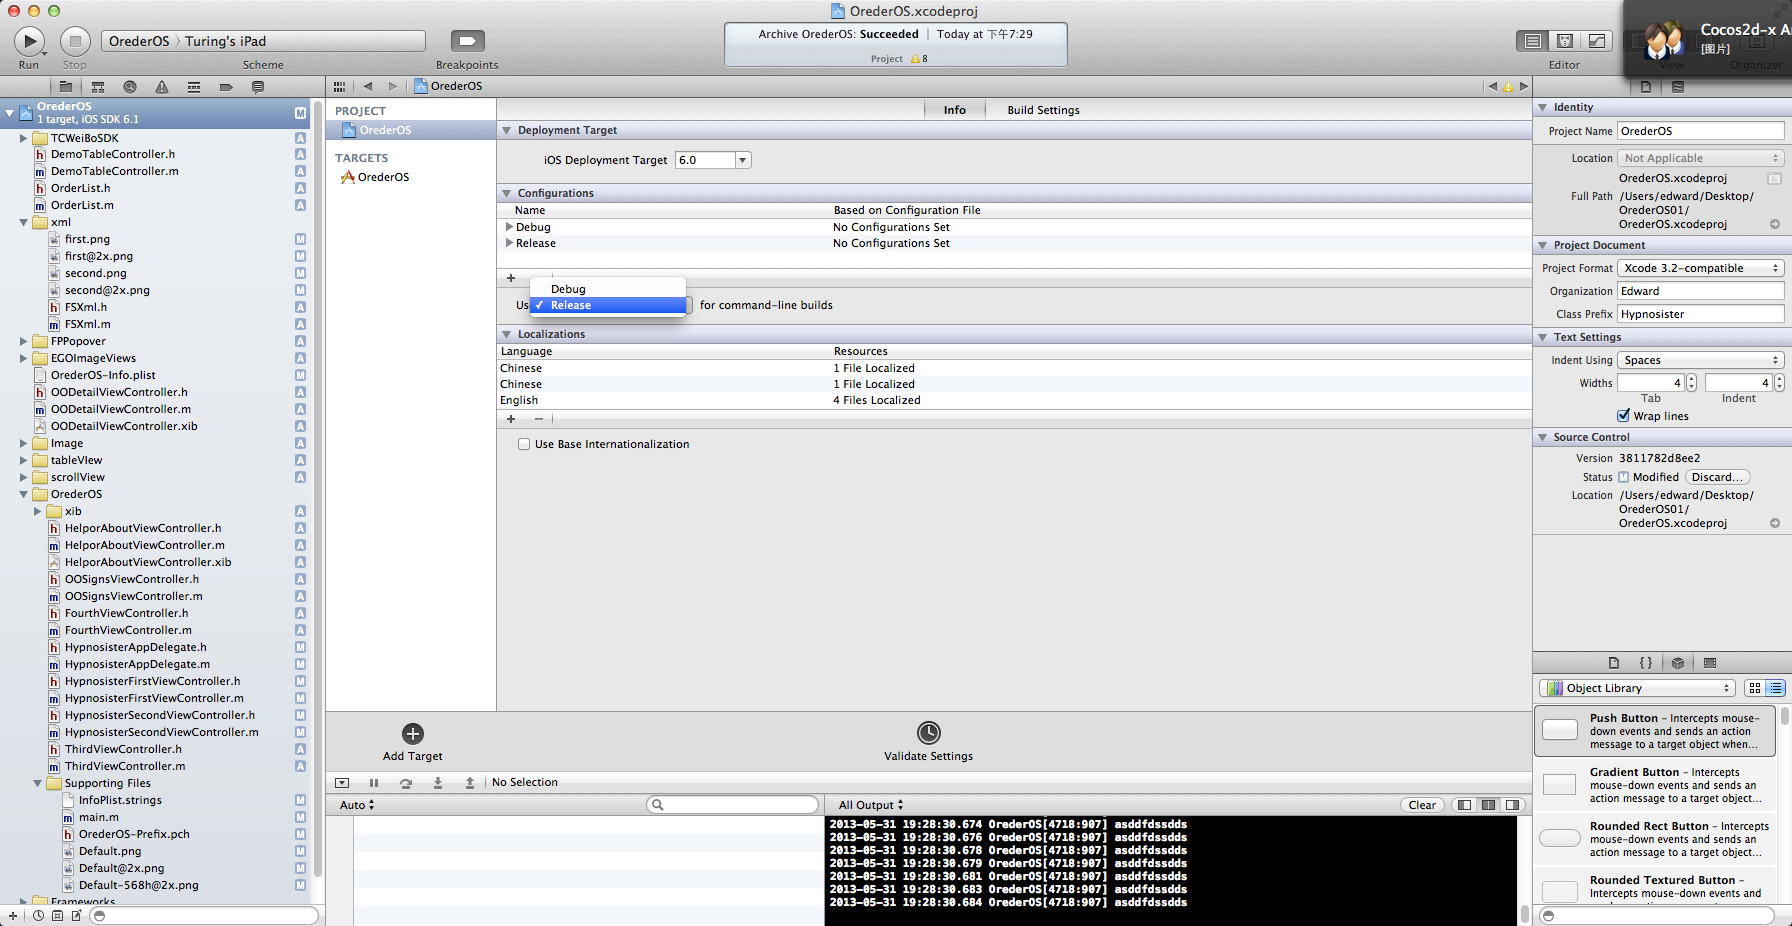Switch library to list view
The height and width of the screenshot is (926, 1792).
click(1776, 688)
